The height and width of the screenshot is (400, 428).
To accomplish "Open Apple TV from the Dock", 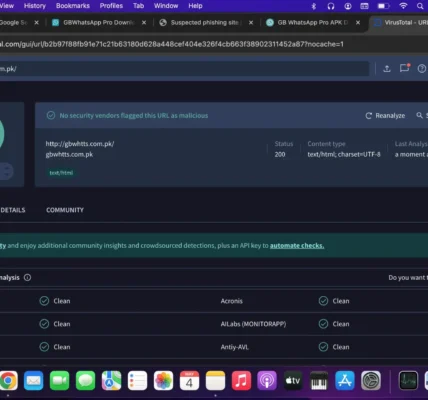I will pyautogui.click(x=293, y=380).
